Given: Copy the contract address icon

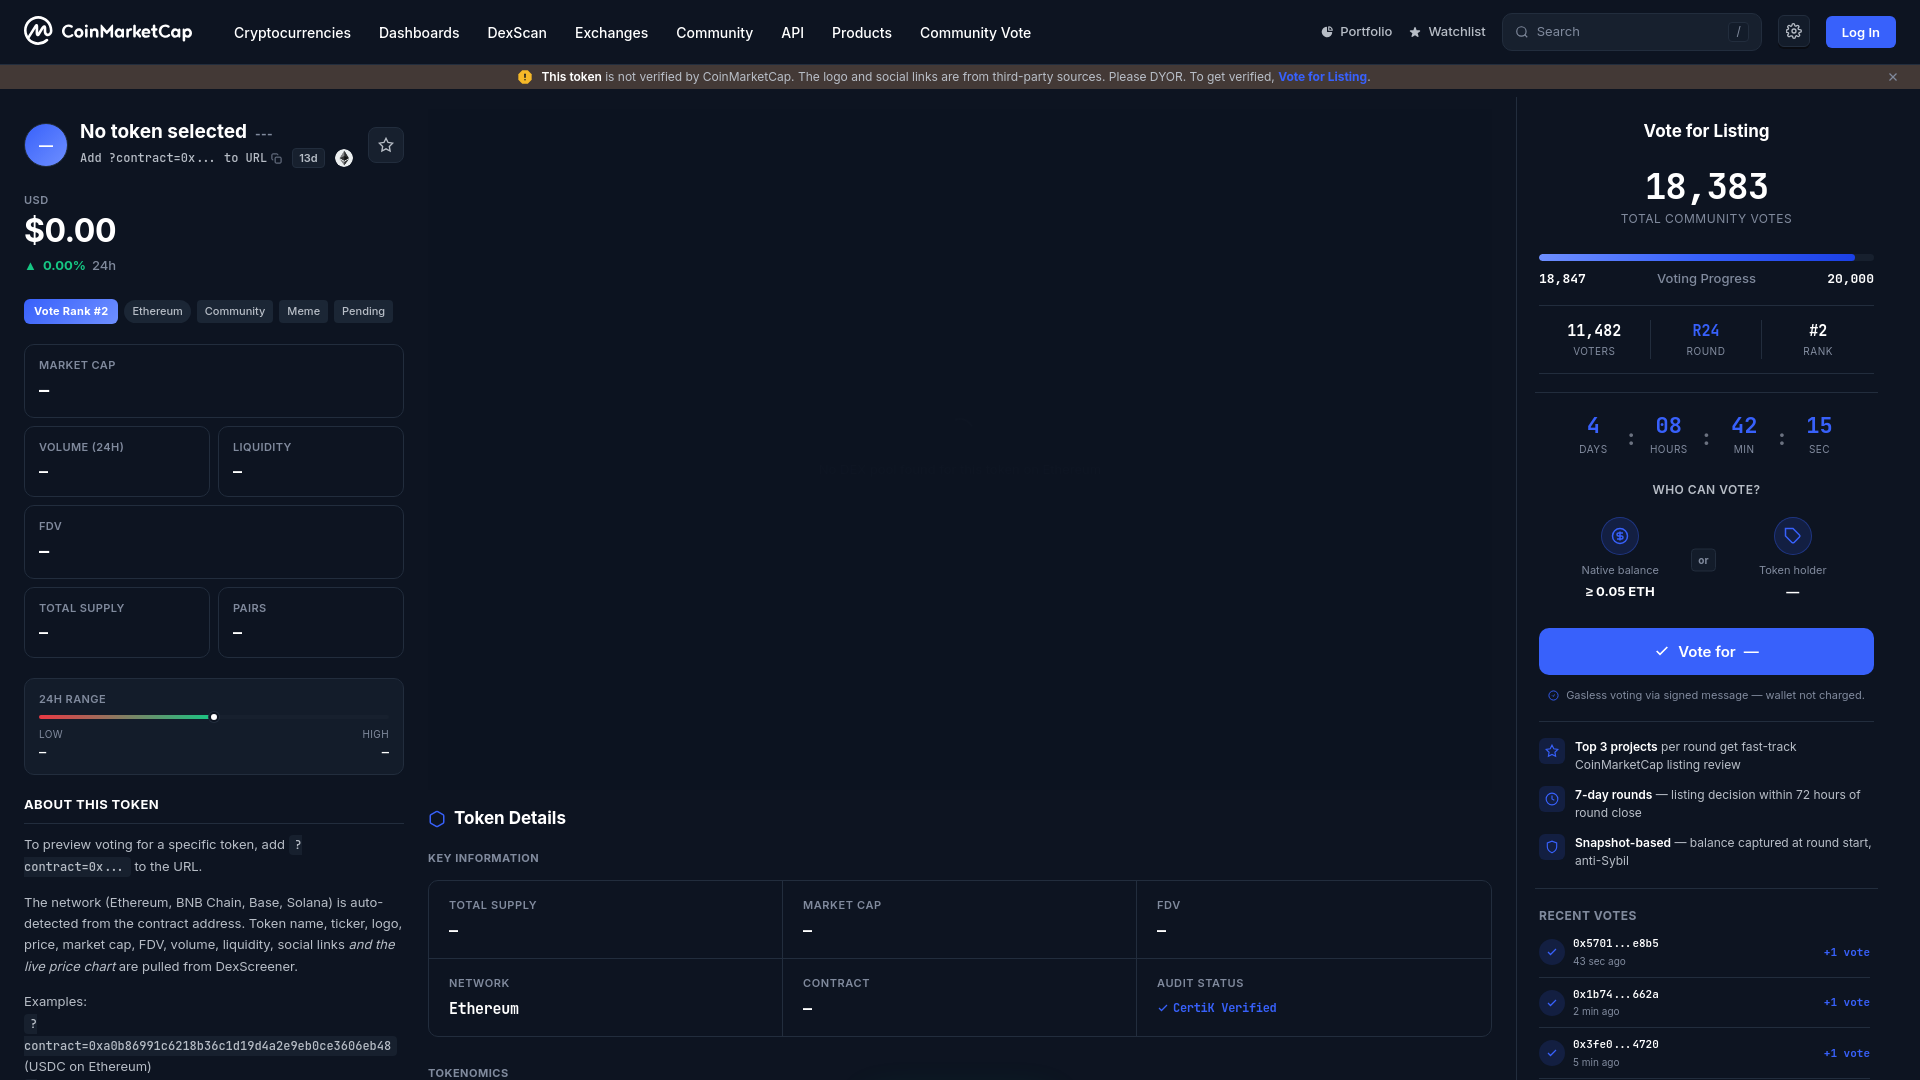Looking at the screenshot, I should point(277,158).
